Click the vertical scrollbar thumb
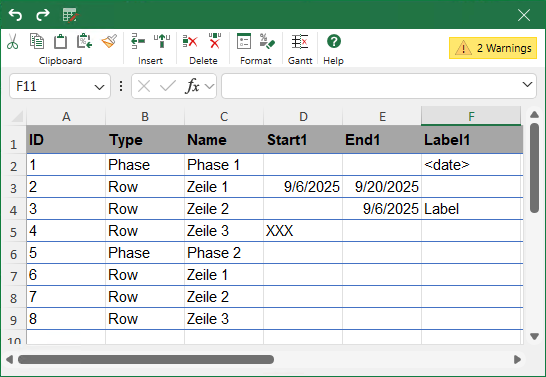 coord(535,167)
